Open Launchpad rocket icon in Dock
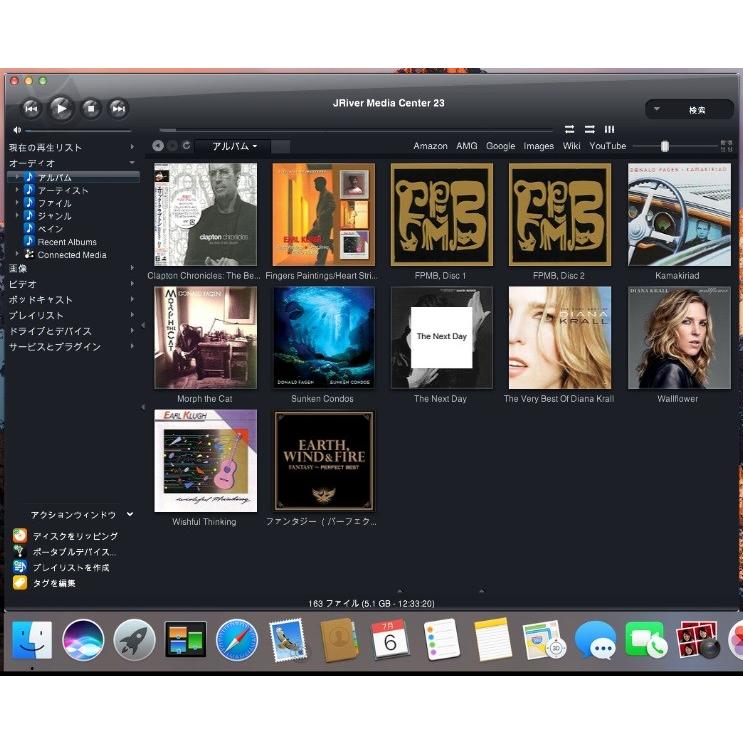 [135, 640]
